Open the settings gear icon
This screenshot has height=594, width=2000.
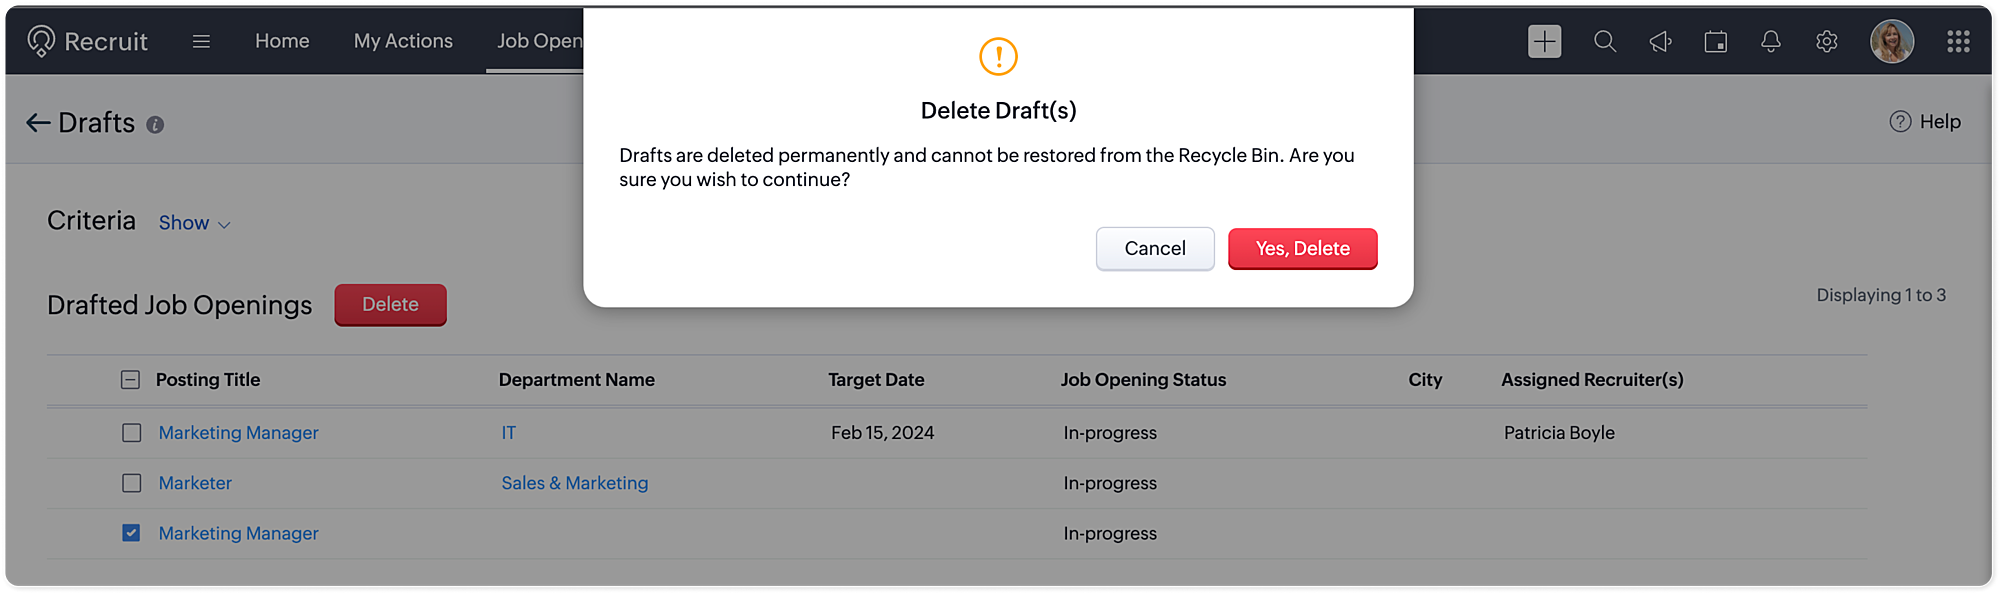[x=1826, y=41]
